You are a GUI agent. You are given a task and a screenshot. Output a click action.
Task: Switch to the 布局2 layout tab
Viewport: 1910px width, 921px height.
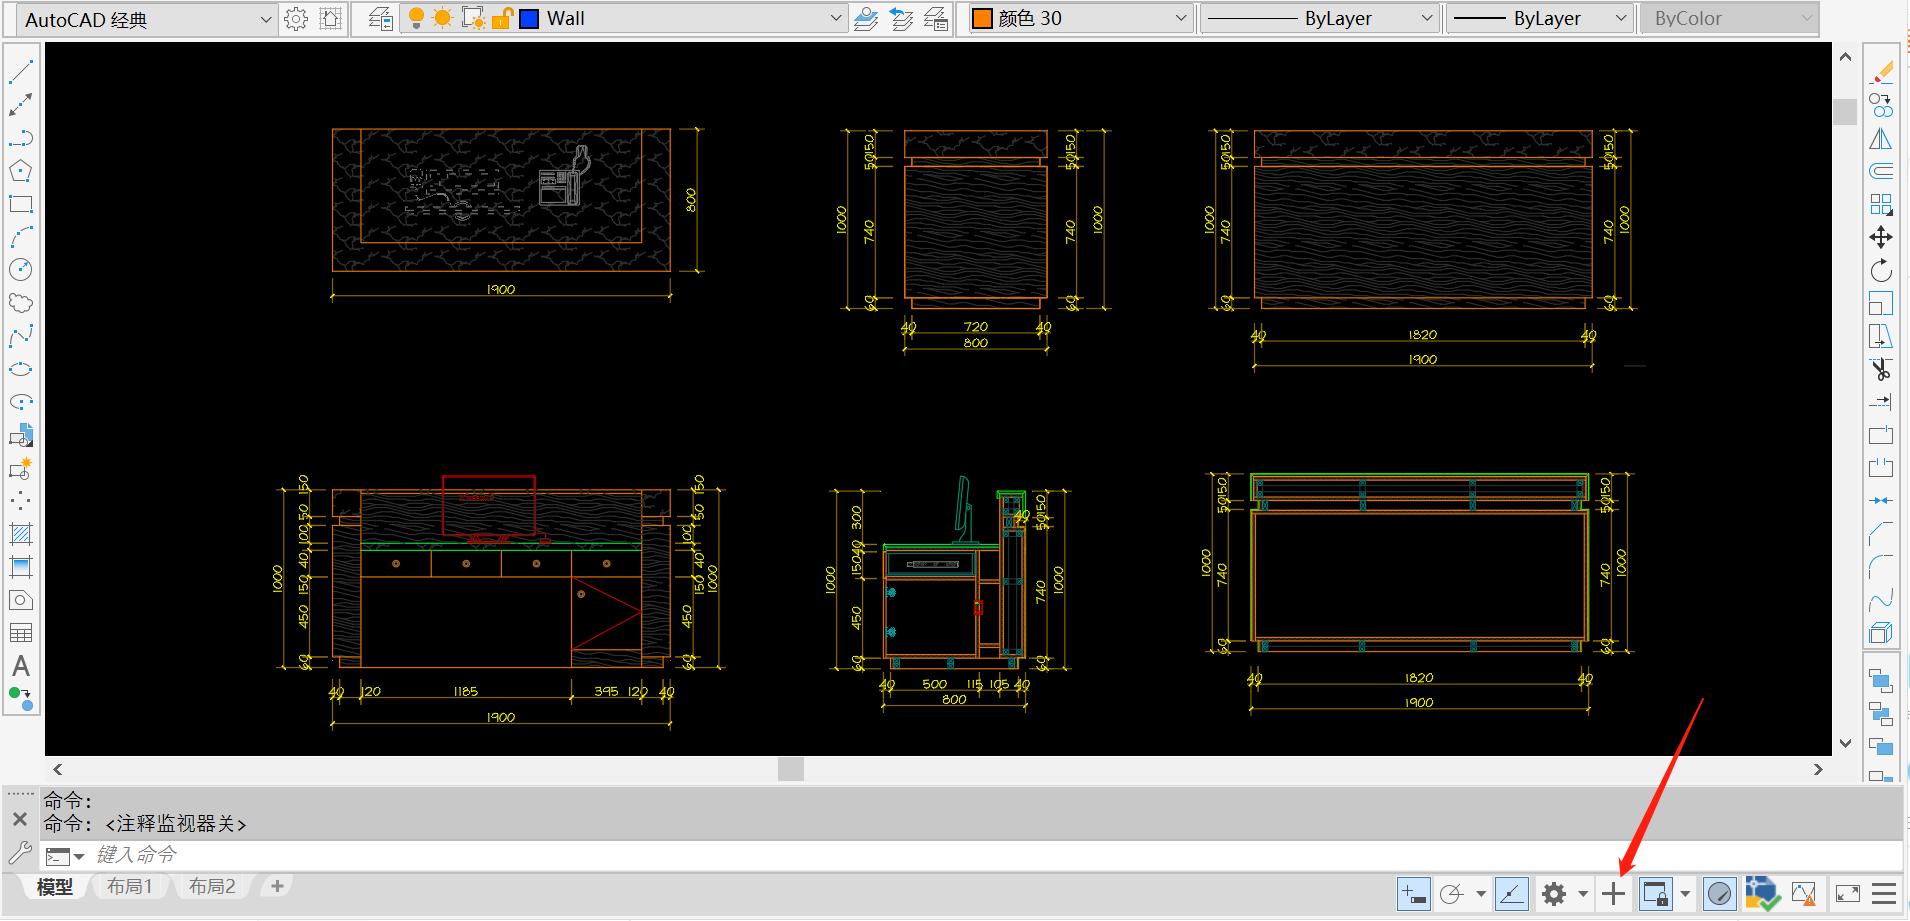click(x=212, y=887)
